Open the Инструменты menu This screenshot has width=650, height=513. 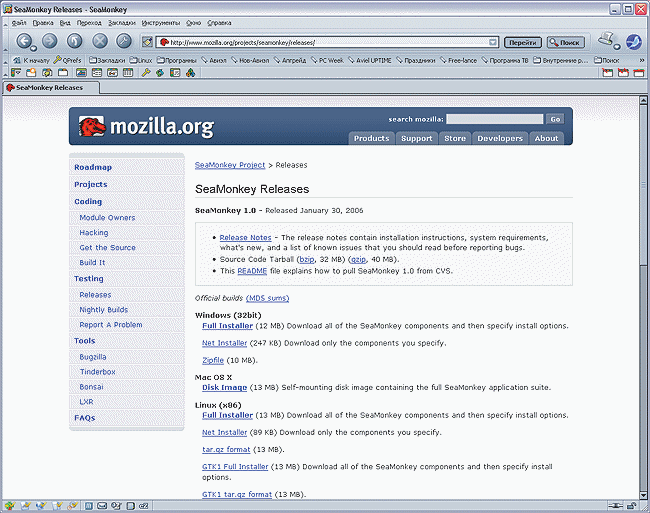pyautogui.click(x=161, y=23)
